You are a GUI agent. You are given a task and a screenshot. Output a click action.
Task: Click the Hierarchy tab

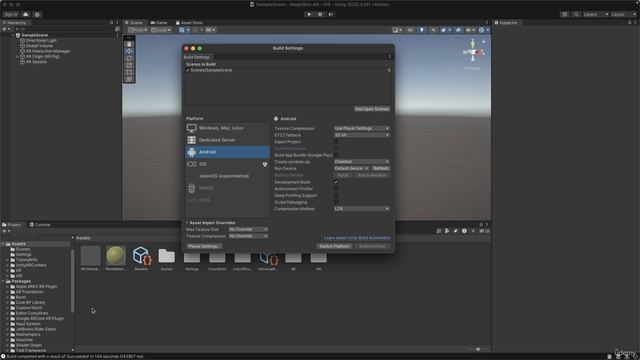click(14, 23)
